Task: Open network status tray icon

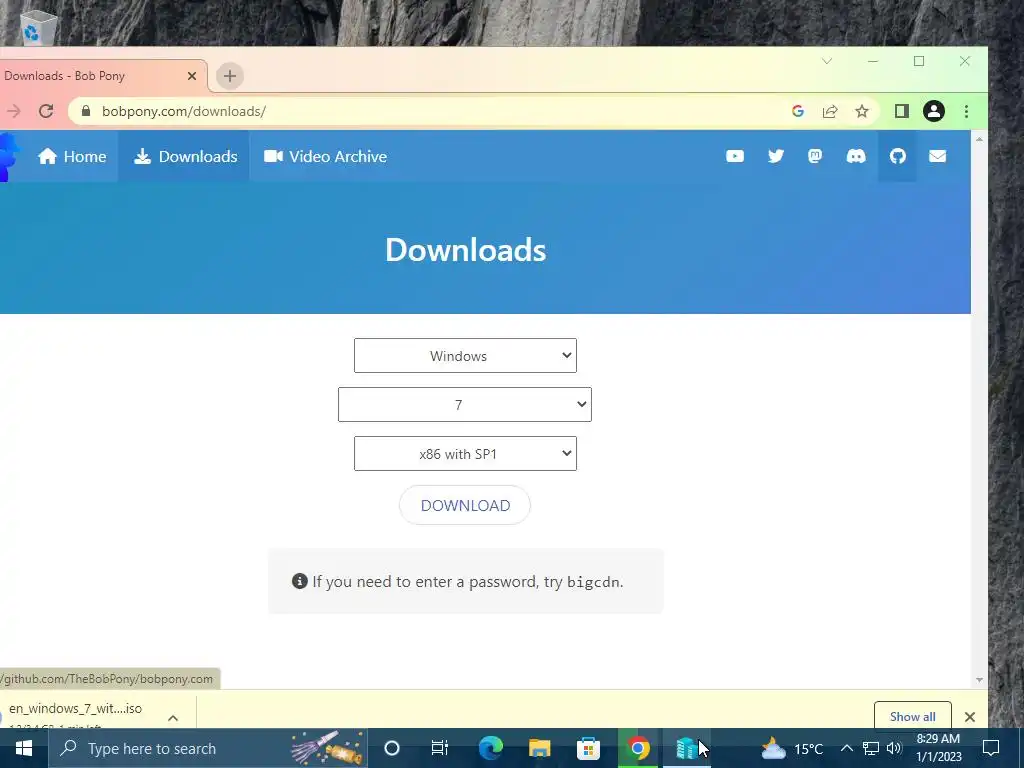Action: [871, 748]
